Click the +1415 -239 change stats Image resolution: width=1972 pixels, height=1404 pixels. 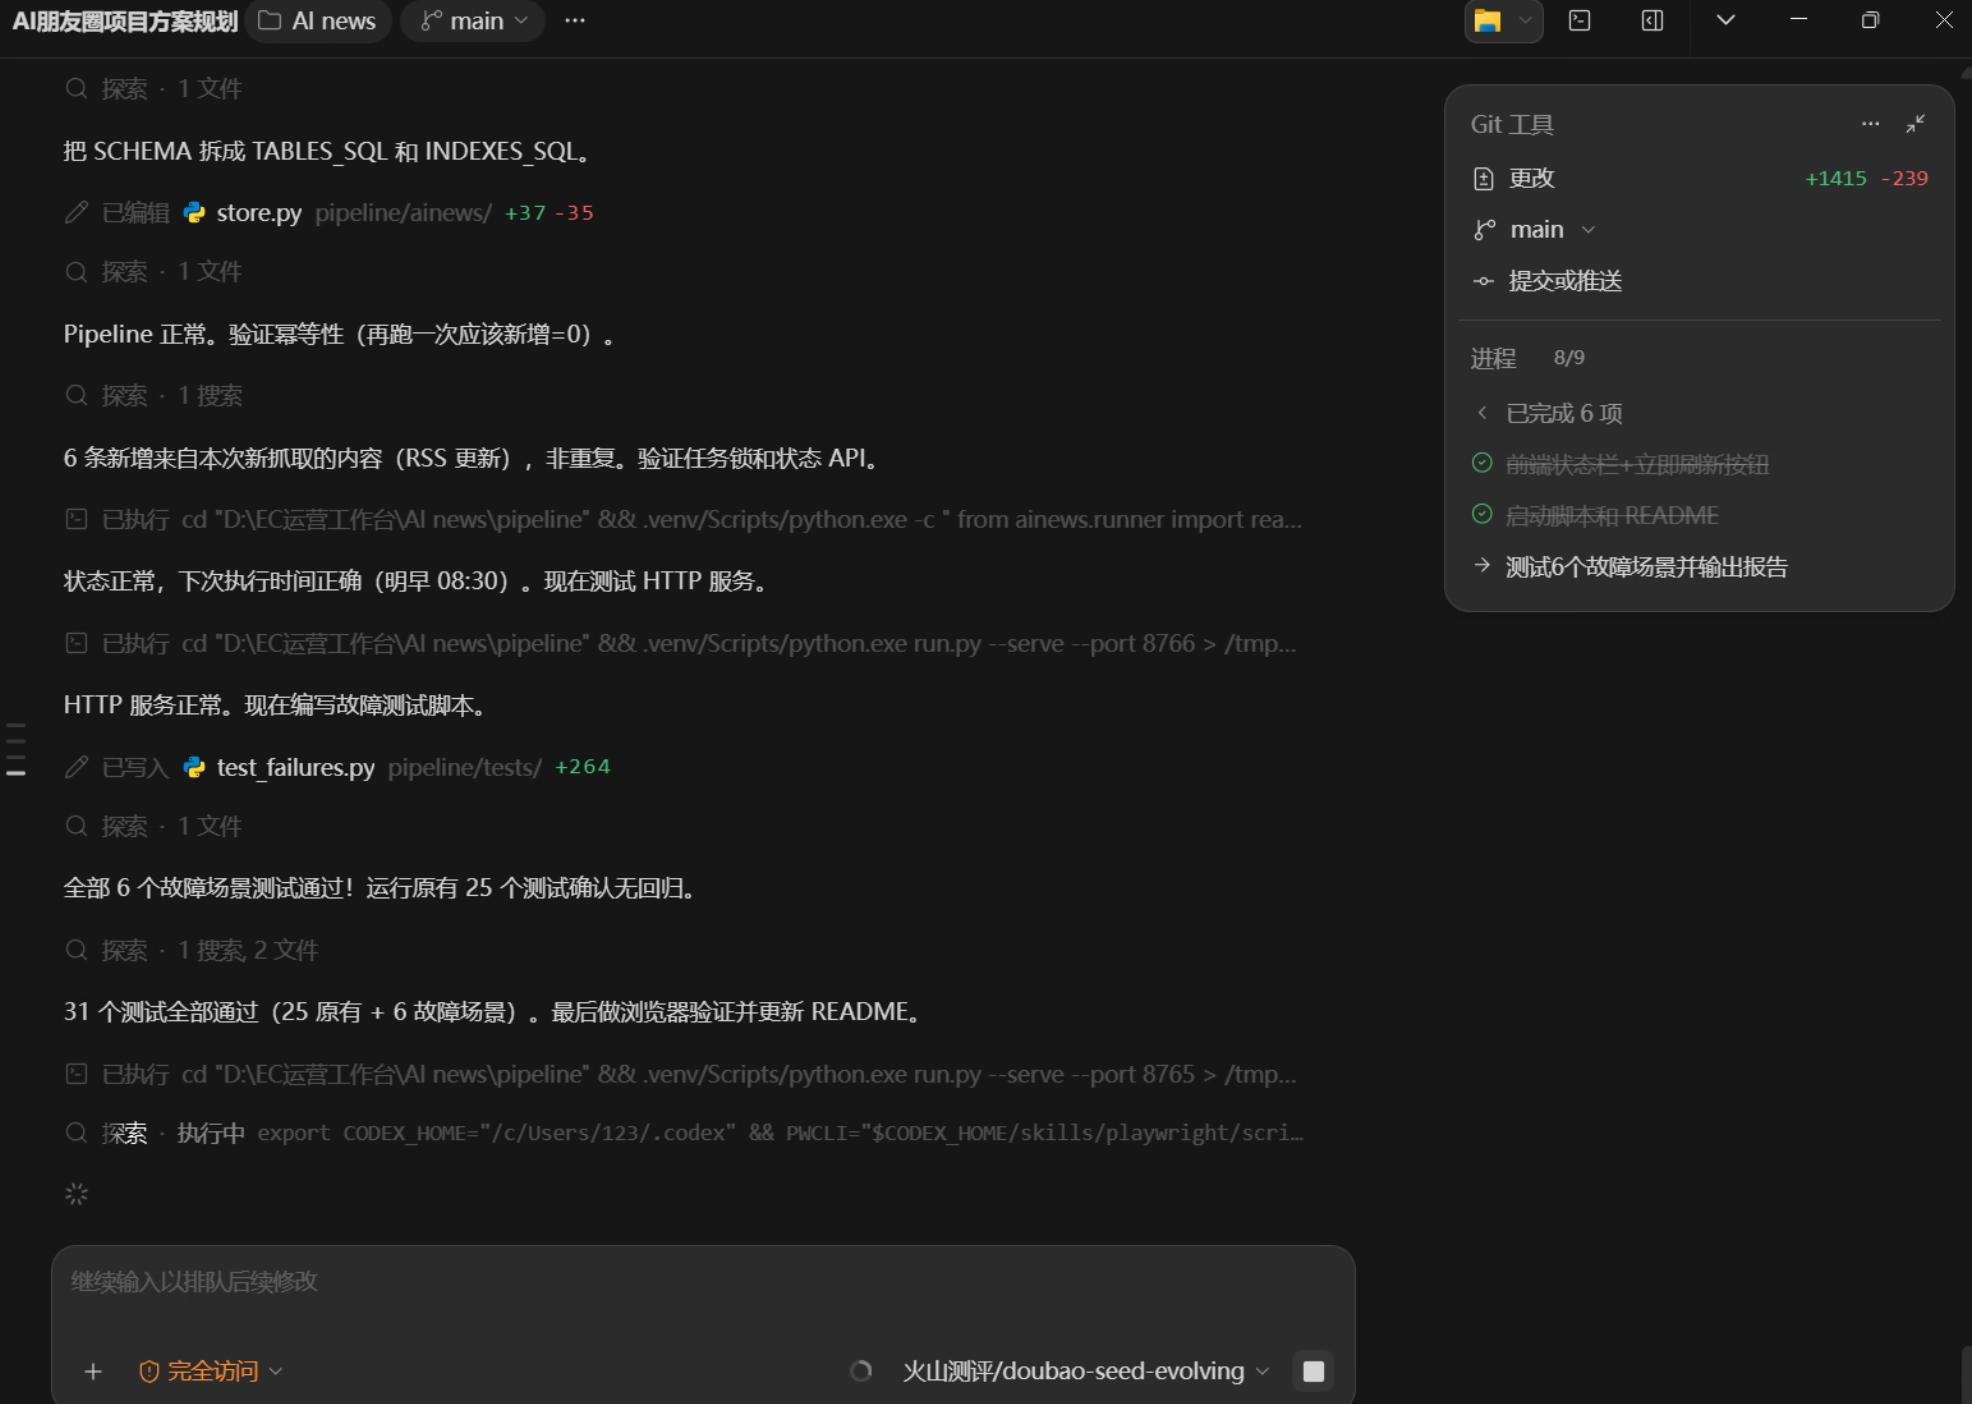point(1866,178)
